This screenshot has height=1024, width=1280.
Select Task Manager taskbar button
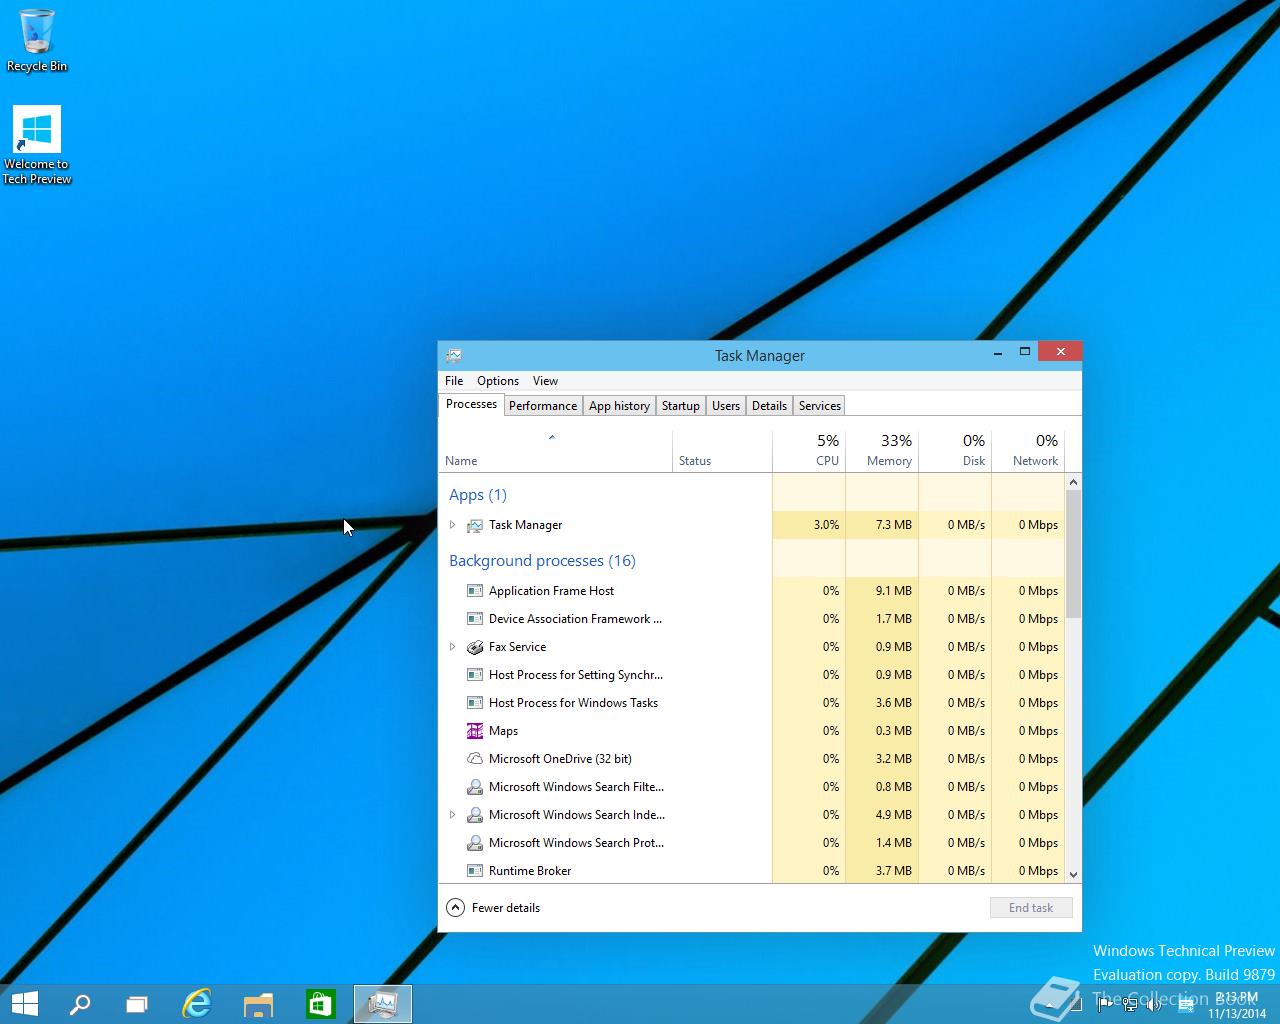(383, 1003)
